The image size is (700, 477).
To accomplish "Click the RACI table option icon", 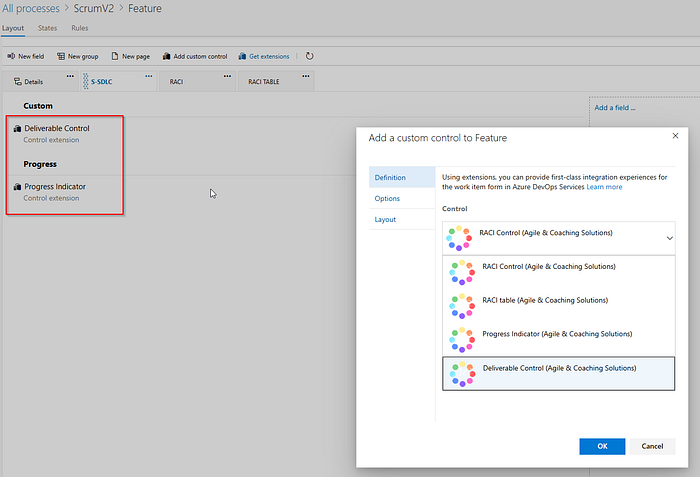I will click(462, 306).
